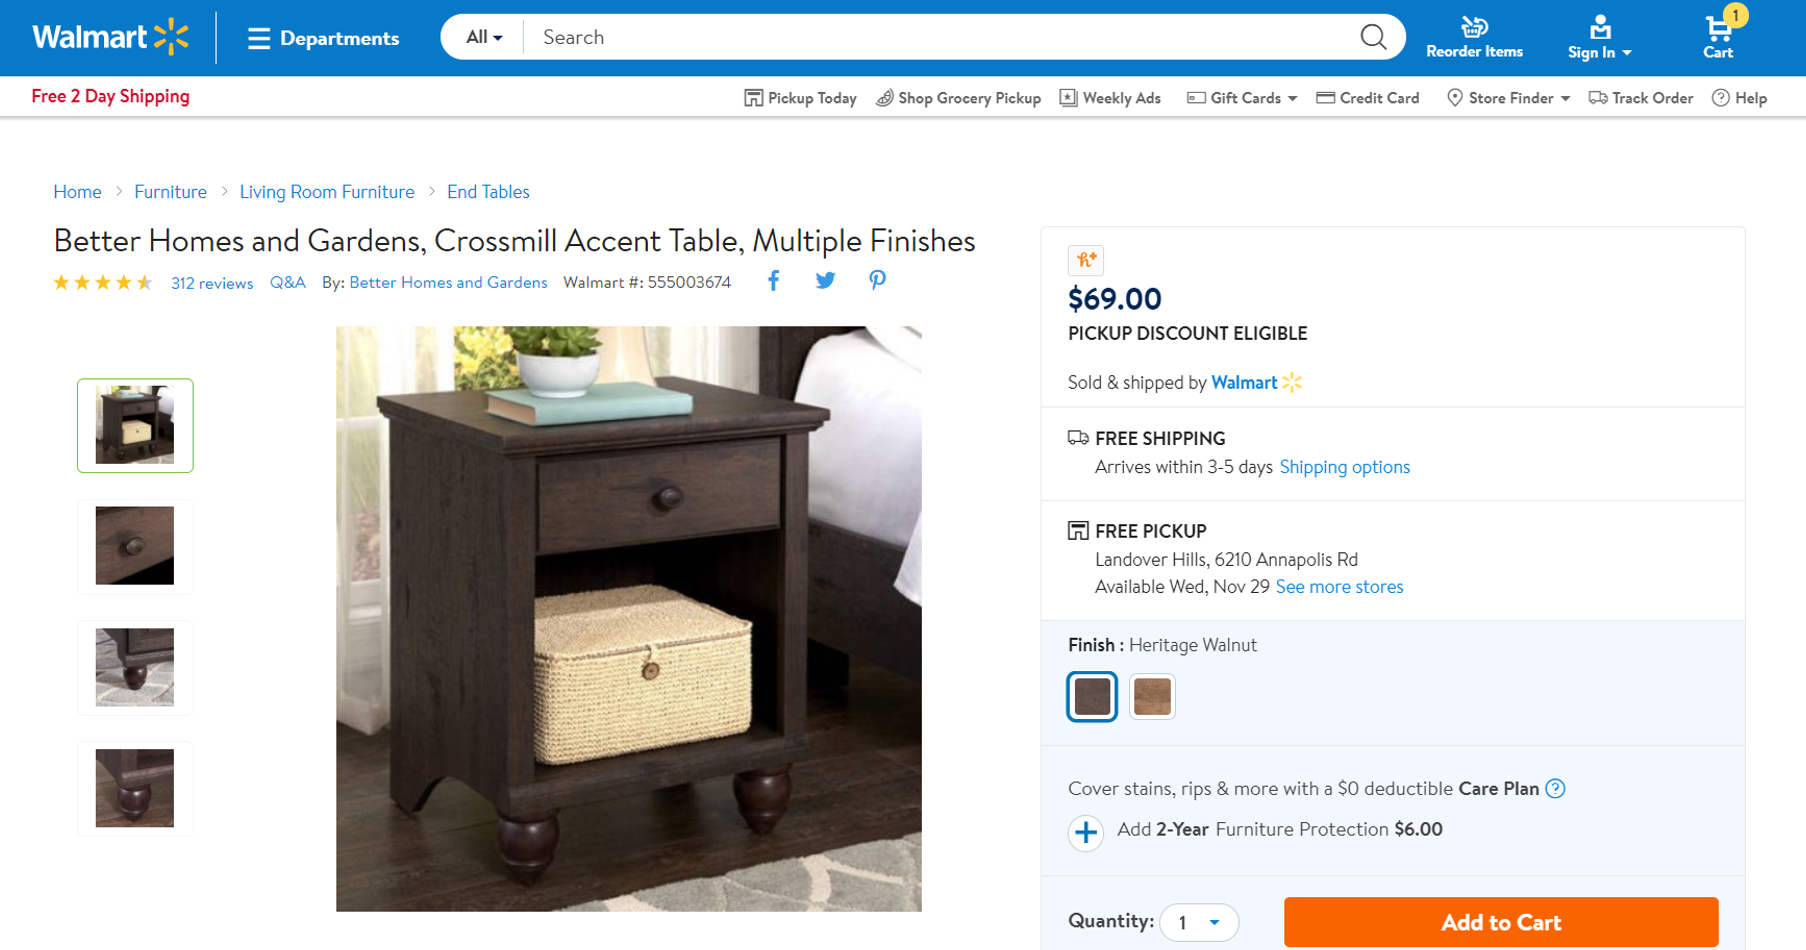
Task: Expand the Store Finder menu
Action: click(1508, 98)
